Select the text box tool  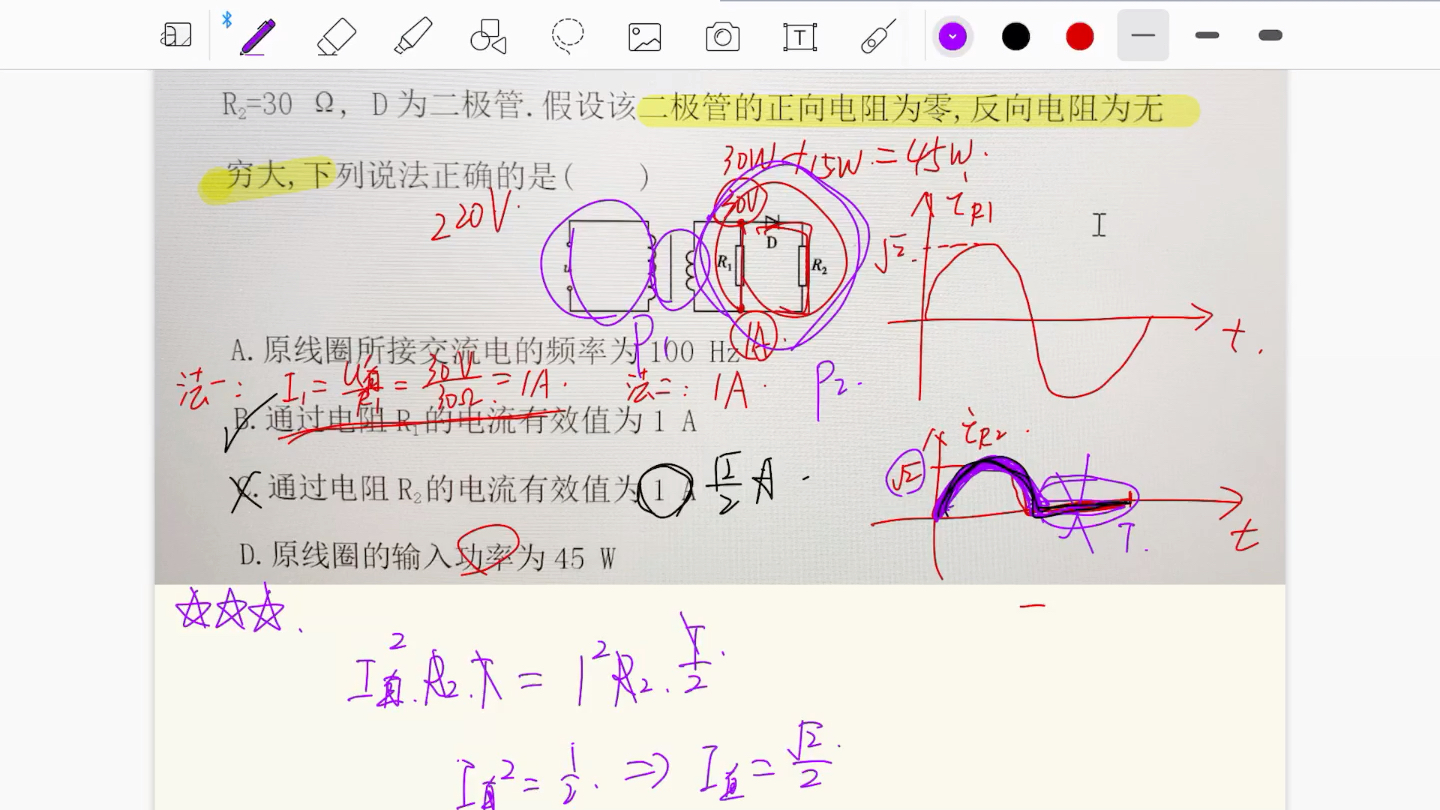(x=800, y=36)
